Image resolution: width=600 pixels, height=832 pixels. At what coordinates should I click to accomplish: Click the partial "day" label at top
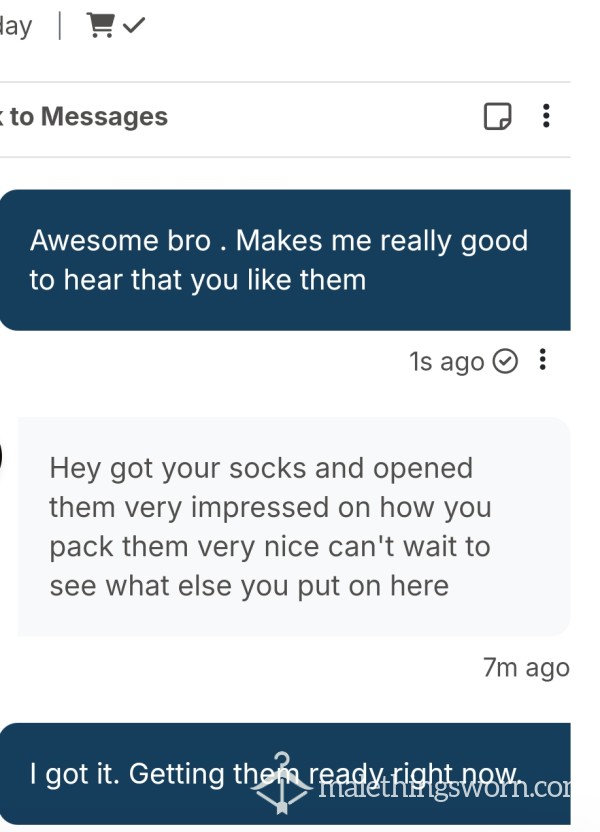16,26
